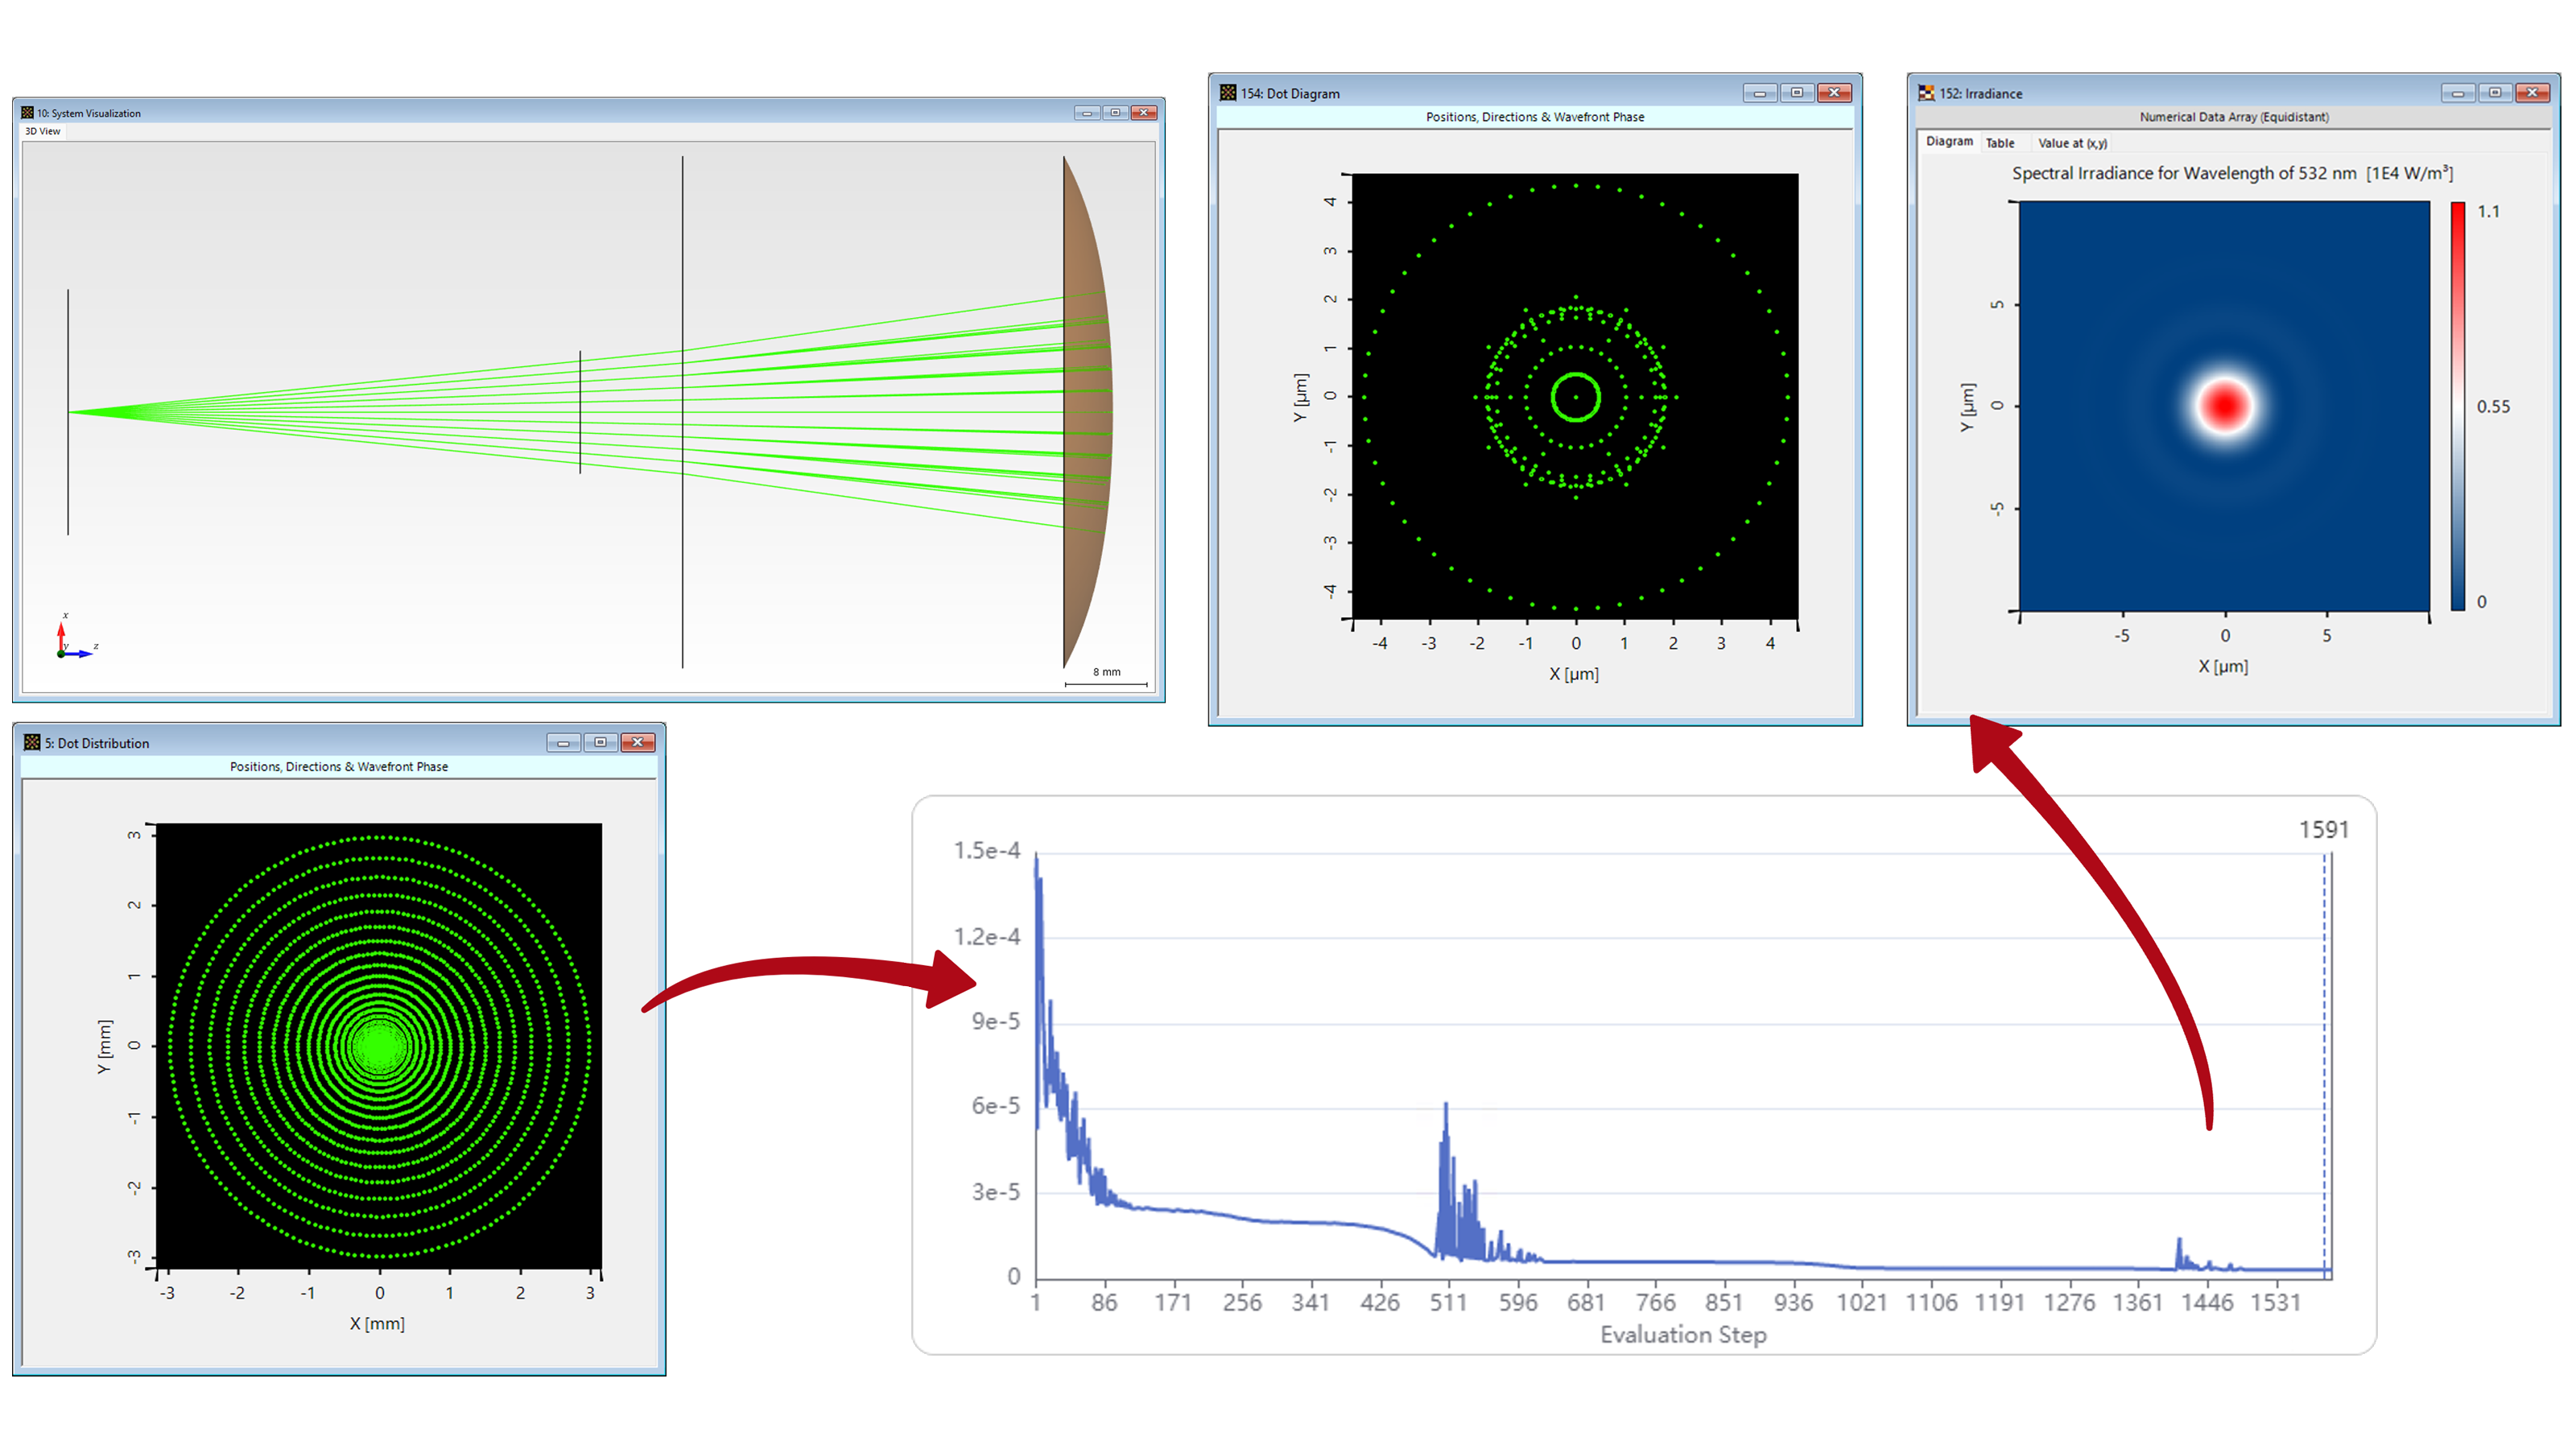Screen dimensions: 2576x1449
Task: Click the 152: Irradiance window icon
Action: click(1926, 93)
